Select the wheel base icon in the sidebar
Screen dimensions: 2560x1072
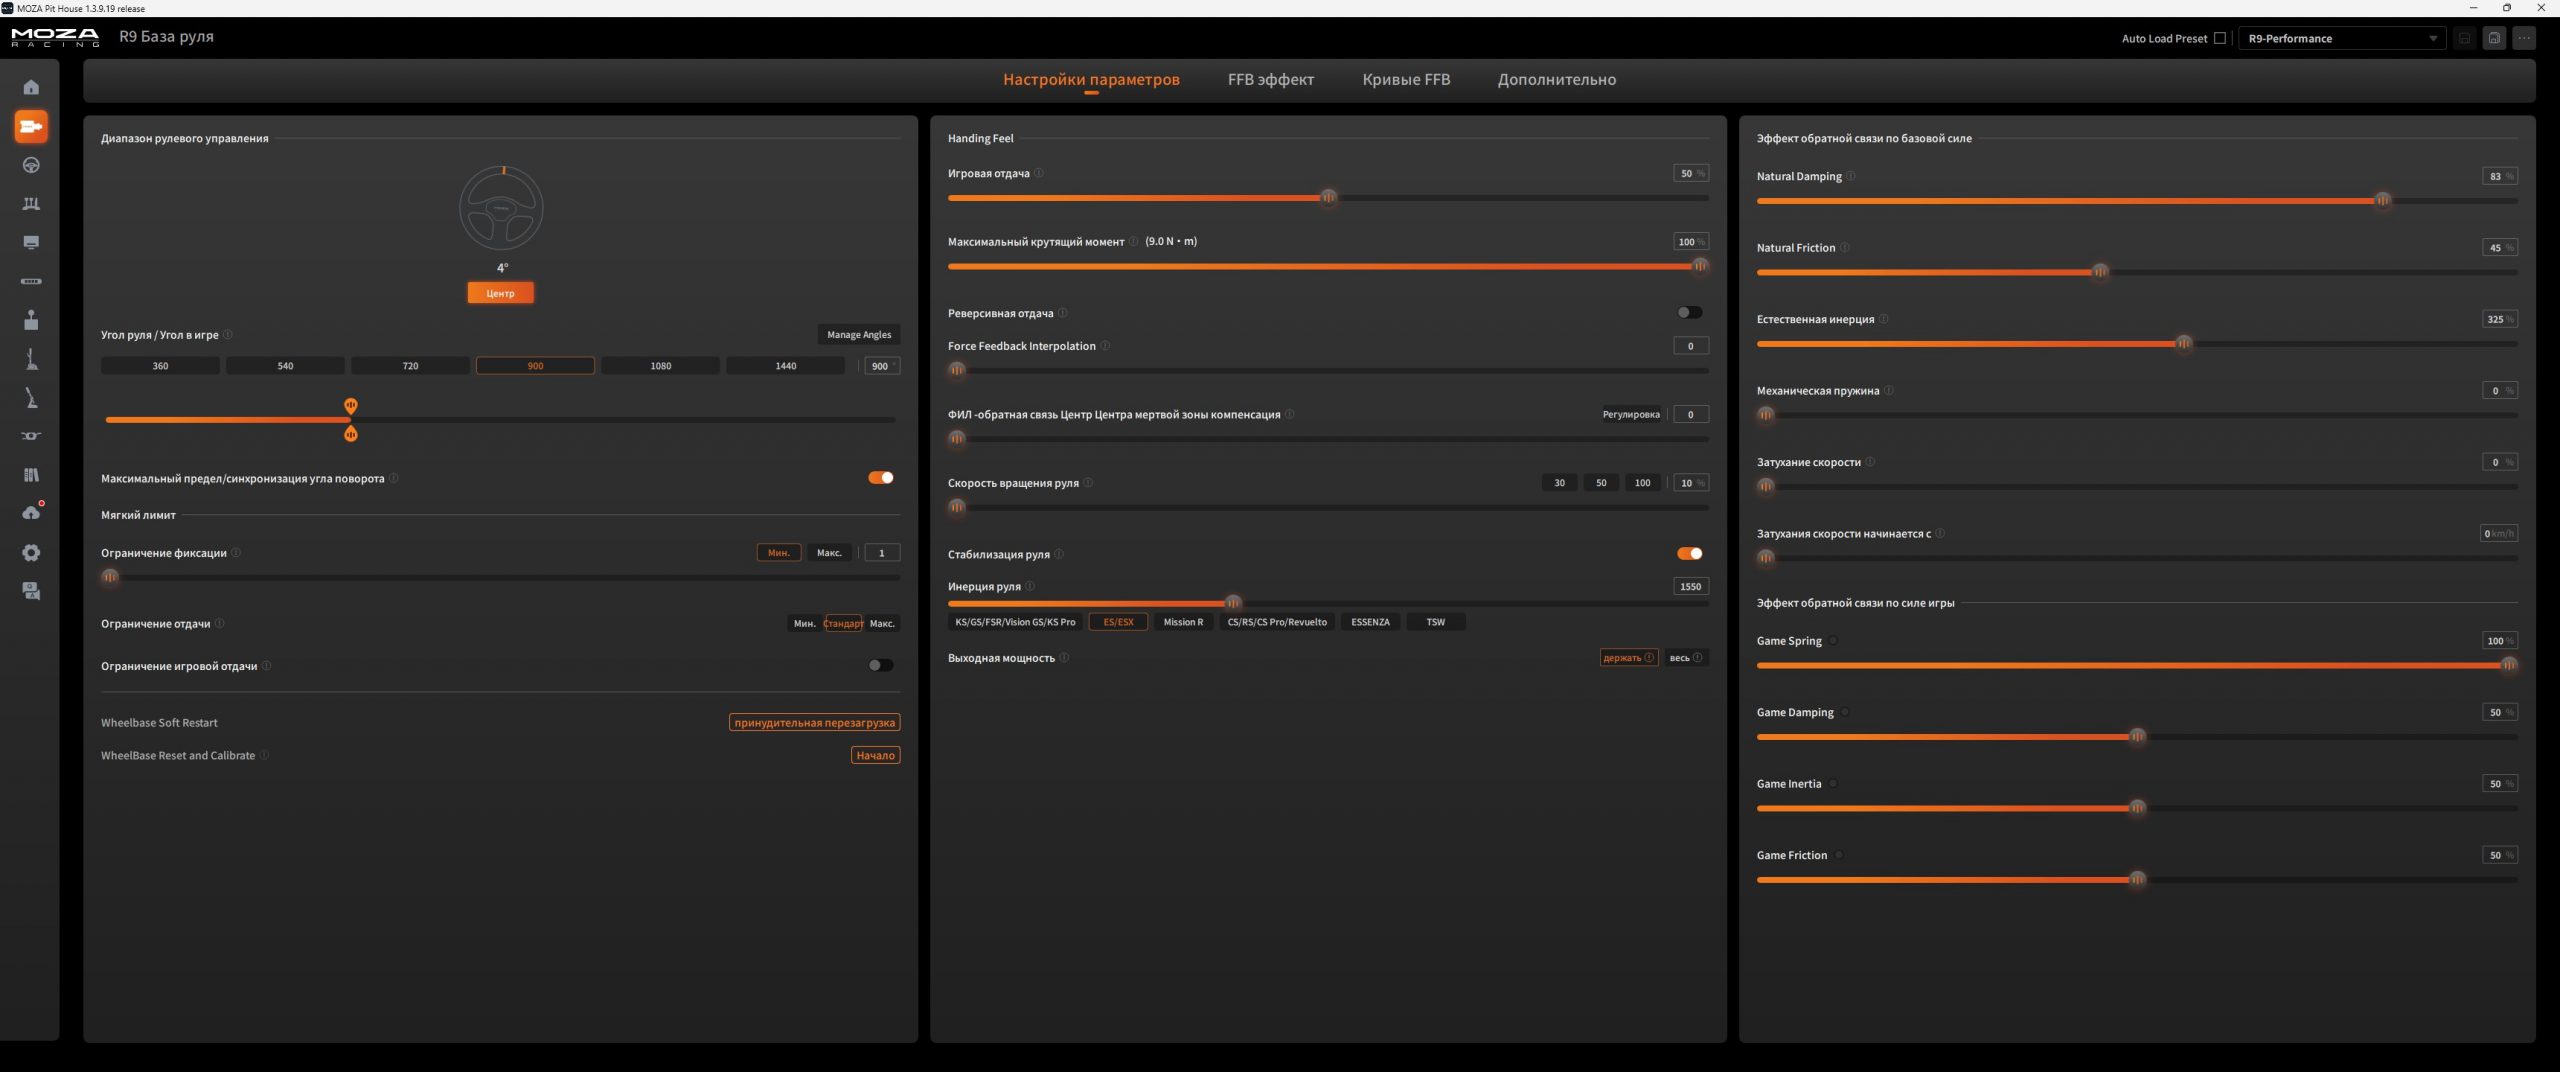[x=31, y=126]
